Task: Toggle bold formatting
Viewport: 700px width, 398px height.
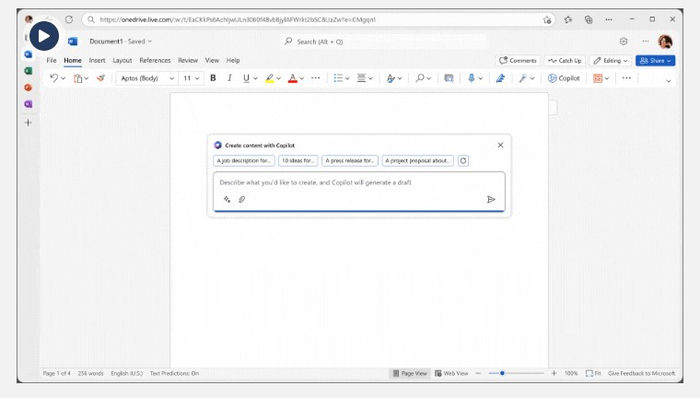Action: coord(213,78)
